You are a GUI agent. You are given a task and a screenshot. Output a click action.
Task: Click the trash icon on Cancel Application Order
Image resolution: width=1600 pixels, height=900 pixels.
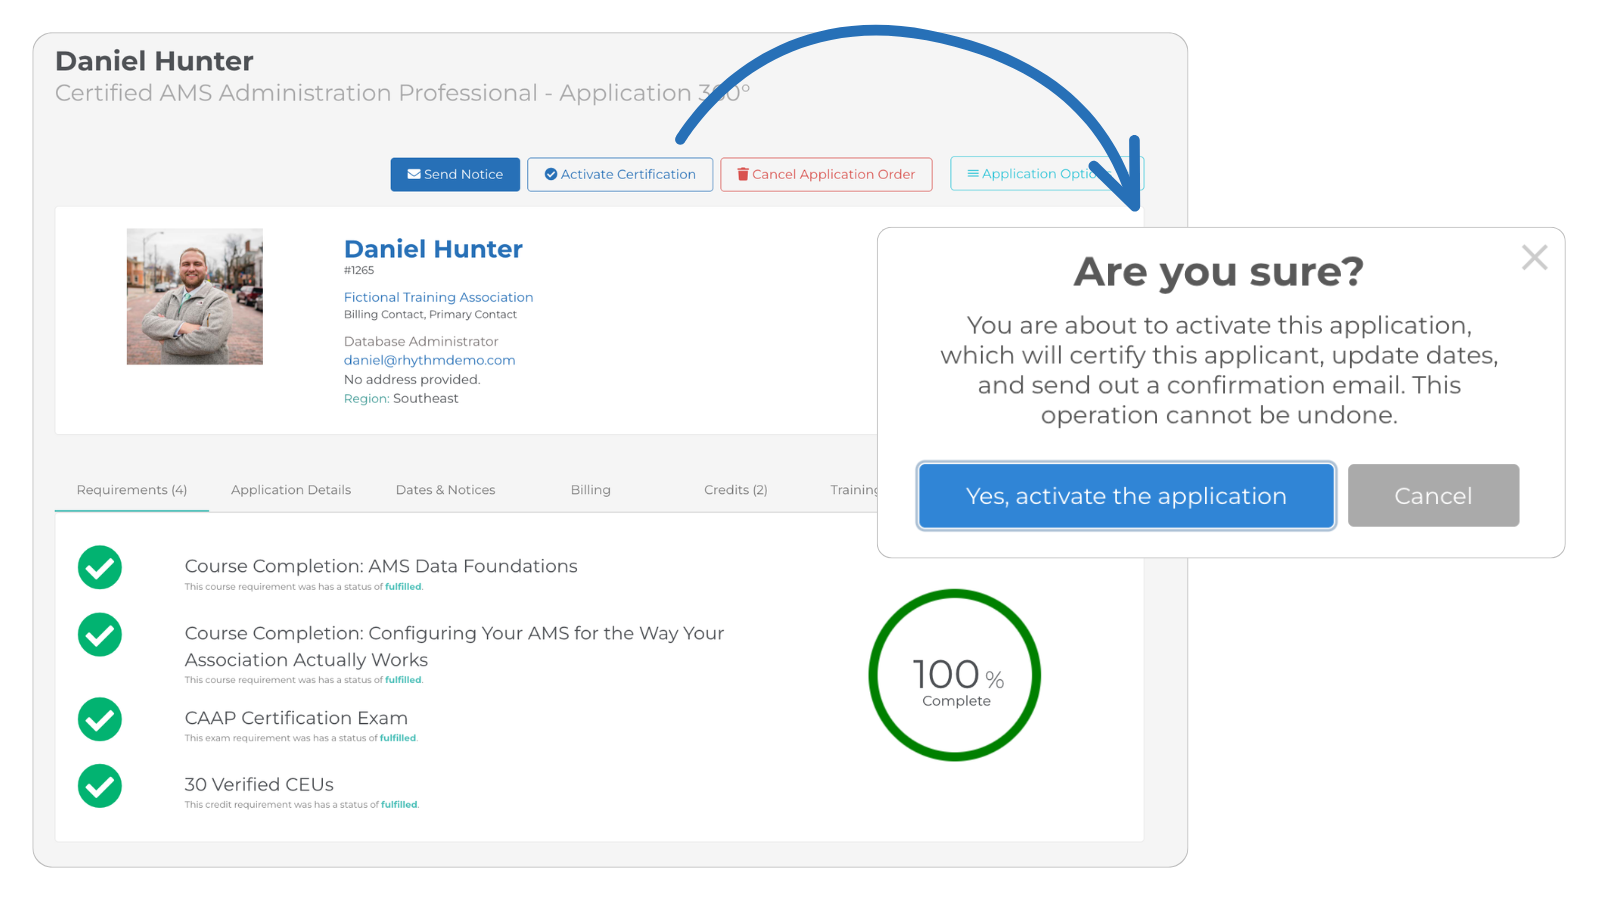(743, 174)
